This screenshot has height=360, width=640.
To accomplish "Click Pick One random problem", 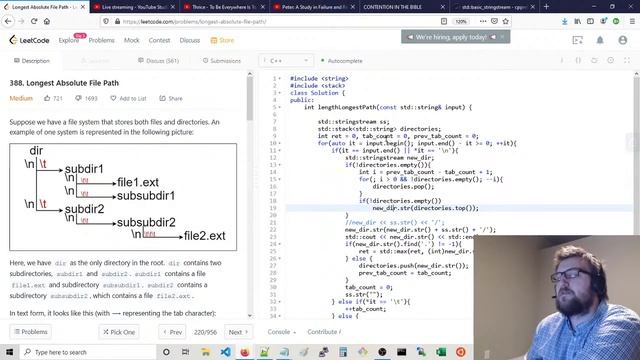I will 119,332.
